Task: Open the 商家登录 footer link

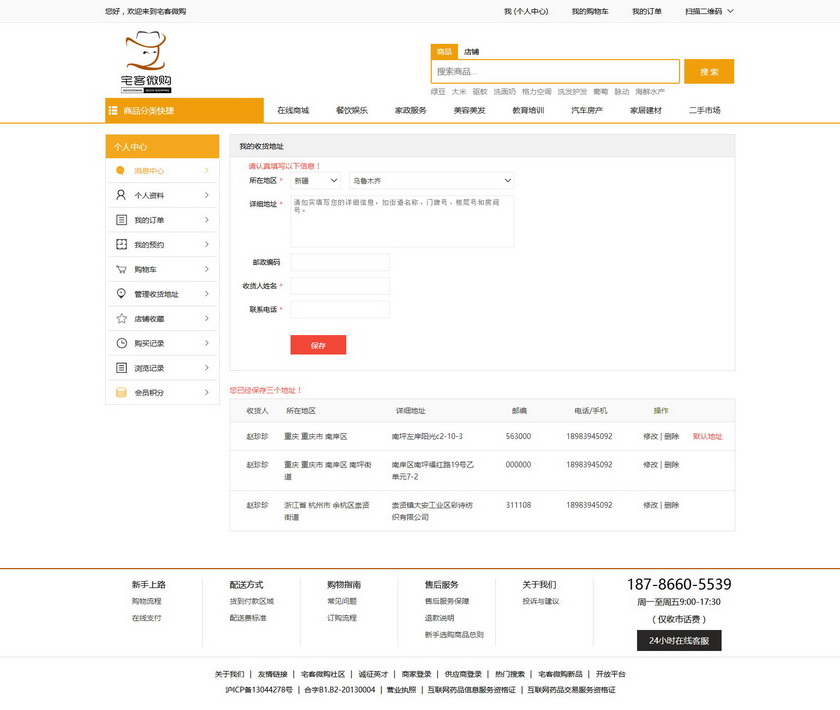Action: [416, 674]
